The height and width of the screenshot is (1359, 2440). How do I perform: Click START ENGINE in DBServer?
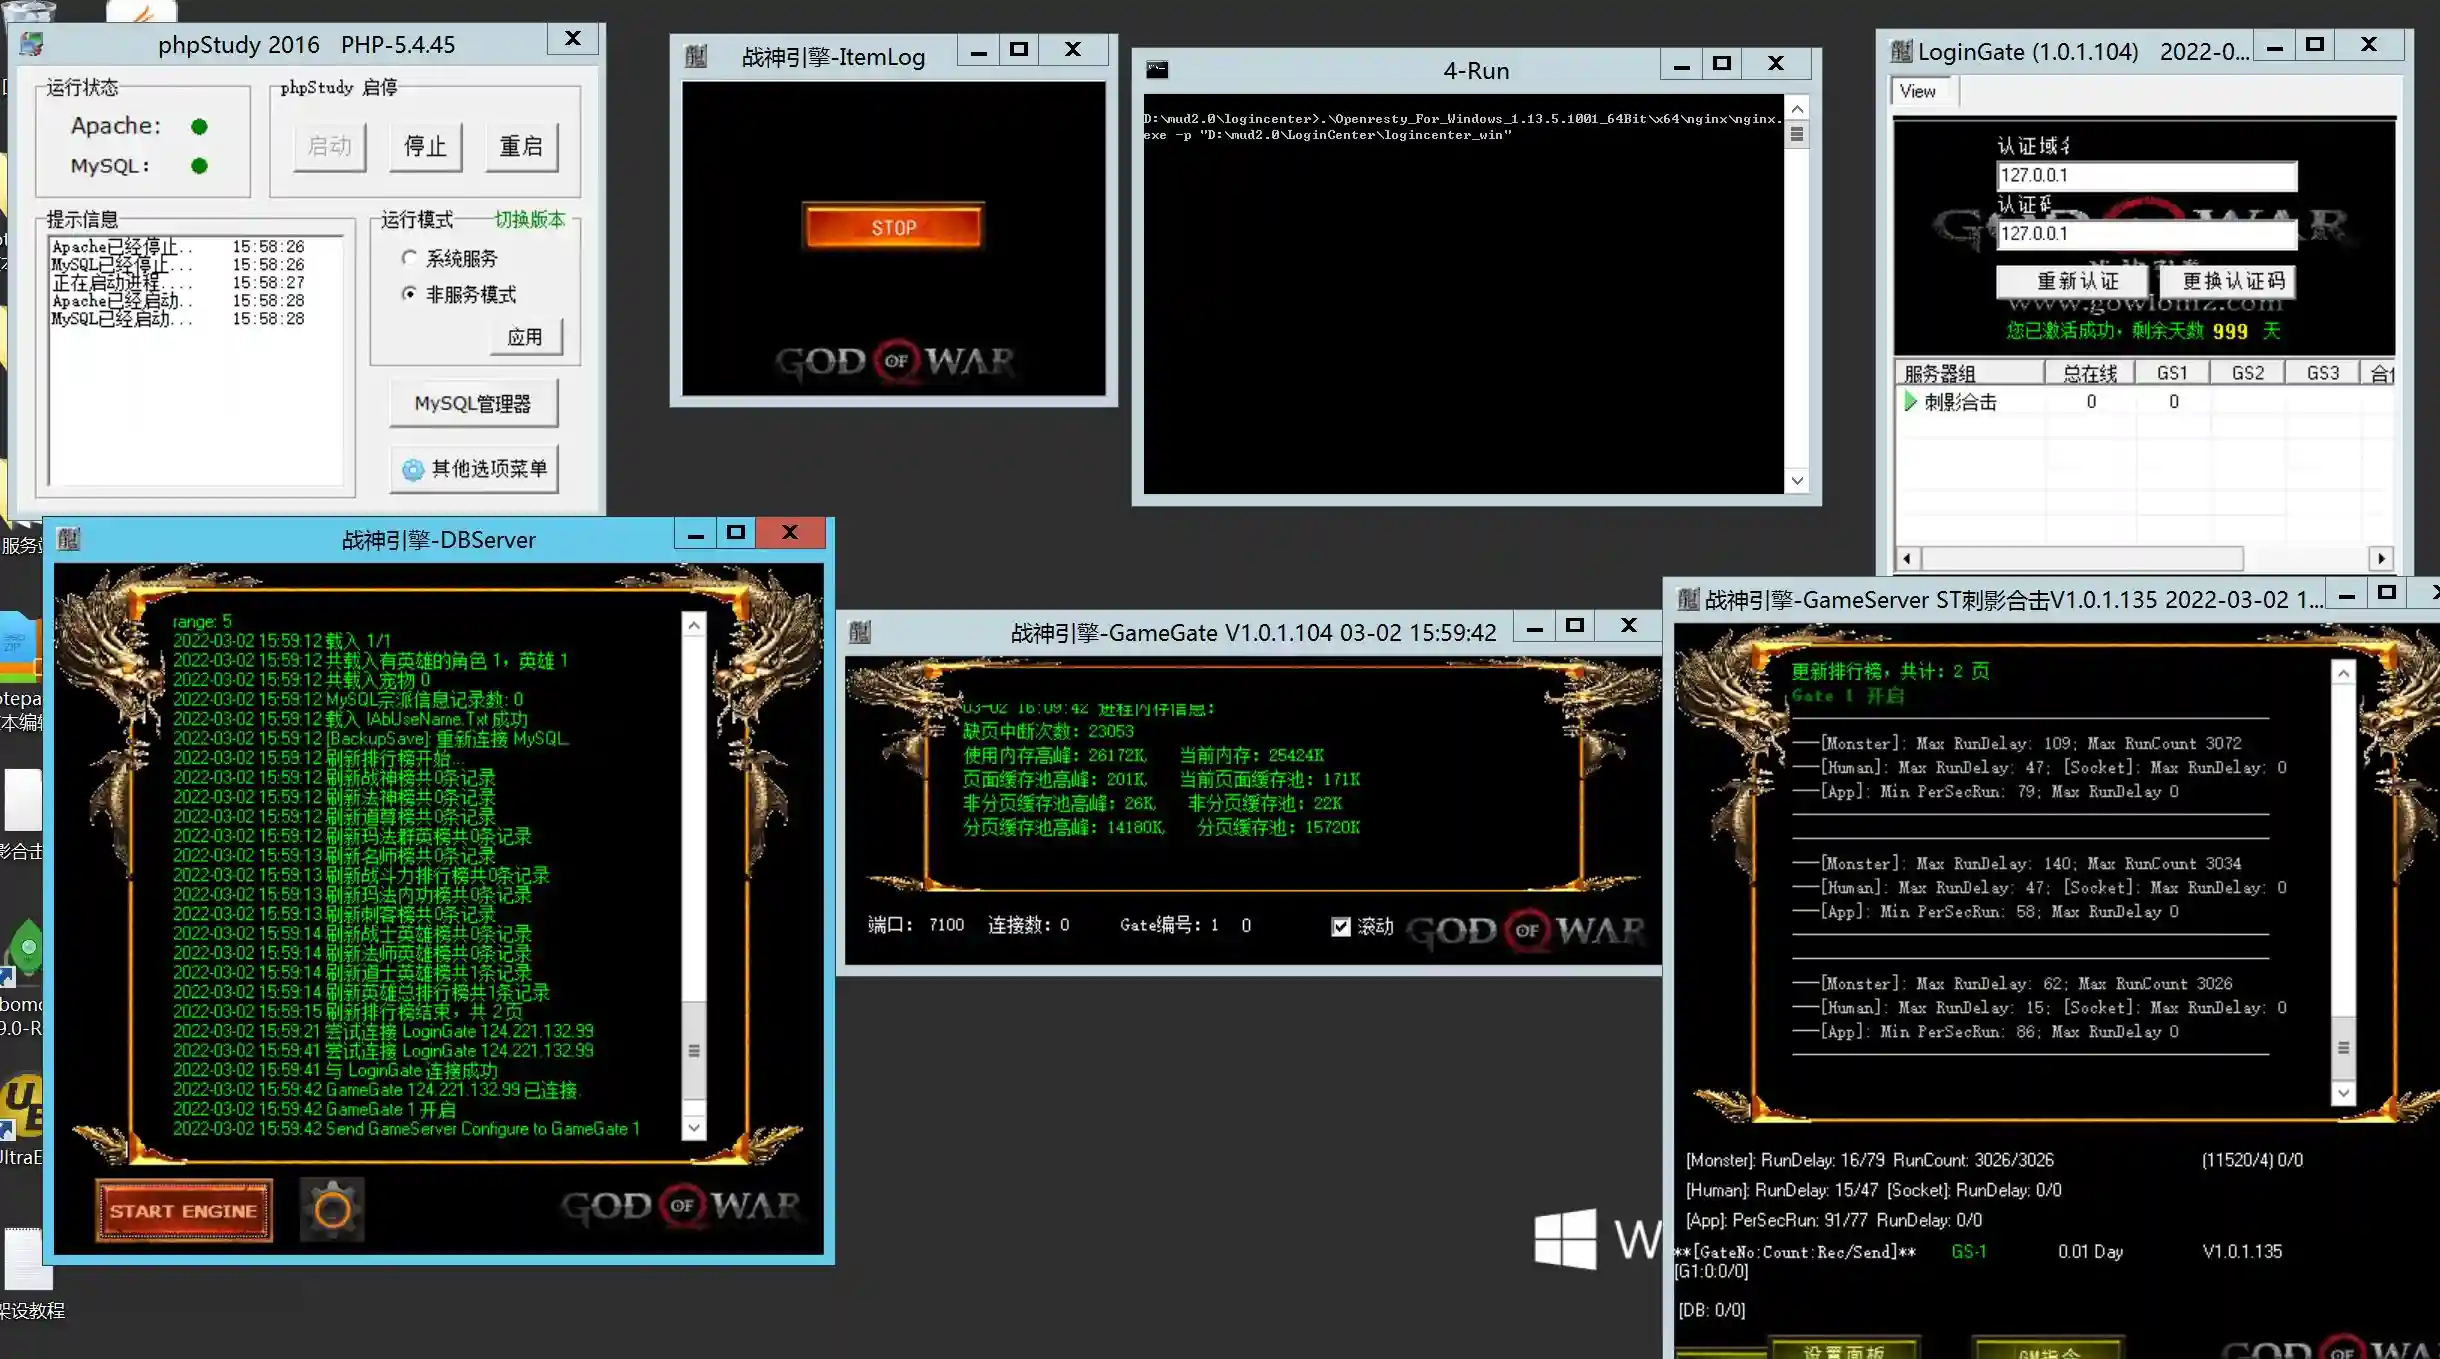[x=184, y=1211]
